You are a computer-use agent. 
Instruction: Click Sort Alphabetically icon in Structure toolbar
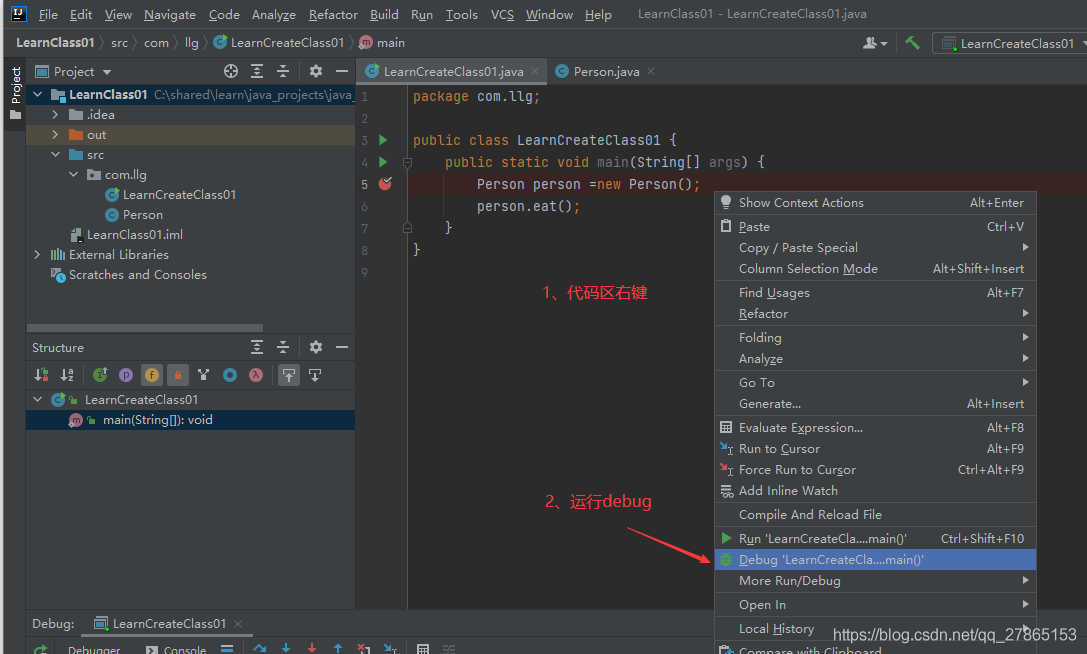(67, 375)
